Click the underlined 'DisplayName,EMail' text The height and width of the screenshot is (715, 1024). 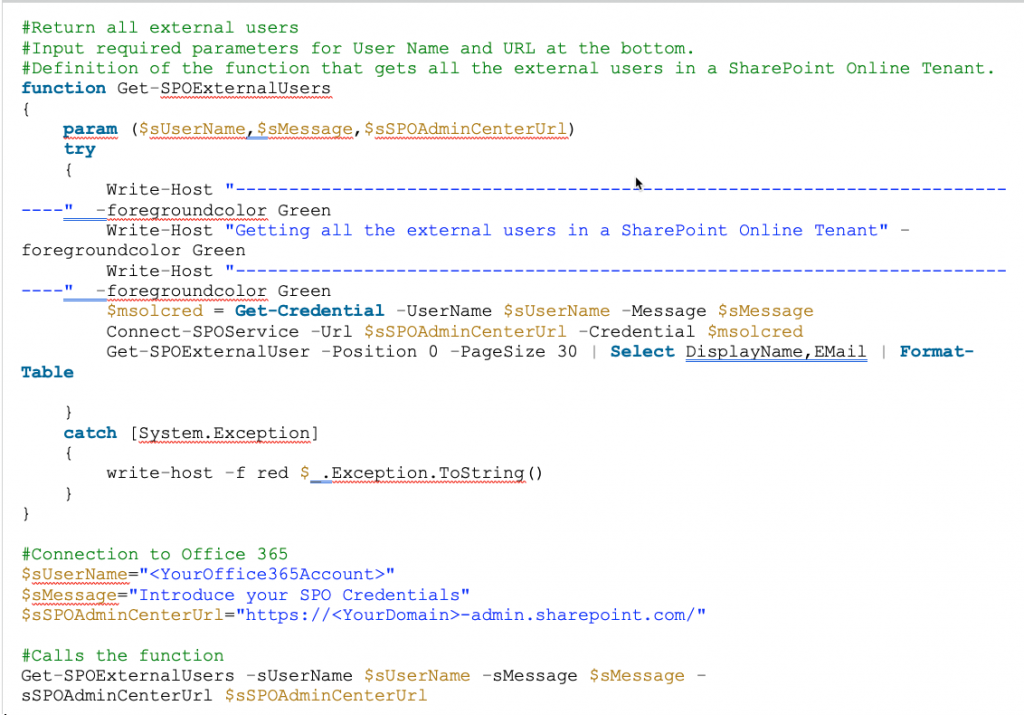click(776, 351)
